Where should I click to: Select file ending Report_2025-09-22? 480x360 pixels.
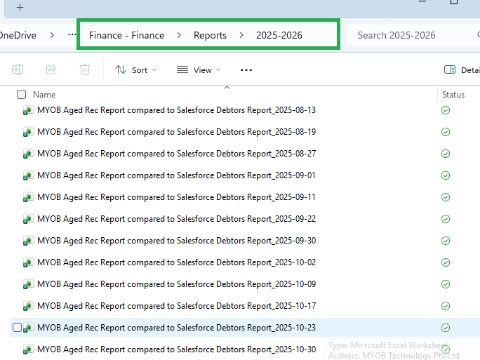pyautogui.click(x=176, y=219)
